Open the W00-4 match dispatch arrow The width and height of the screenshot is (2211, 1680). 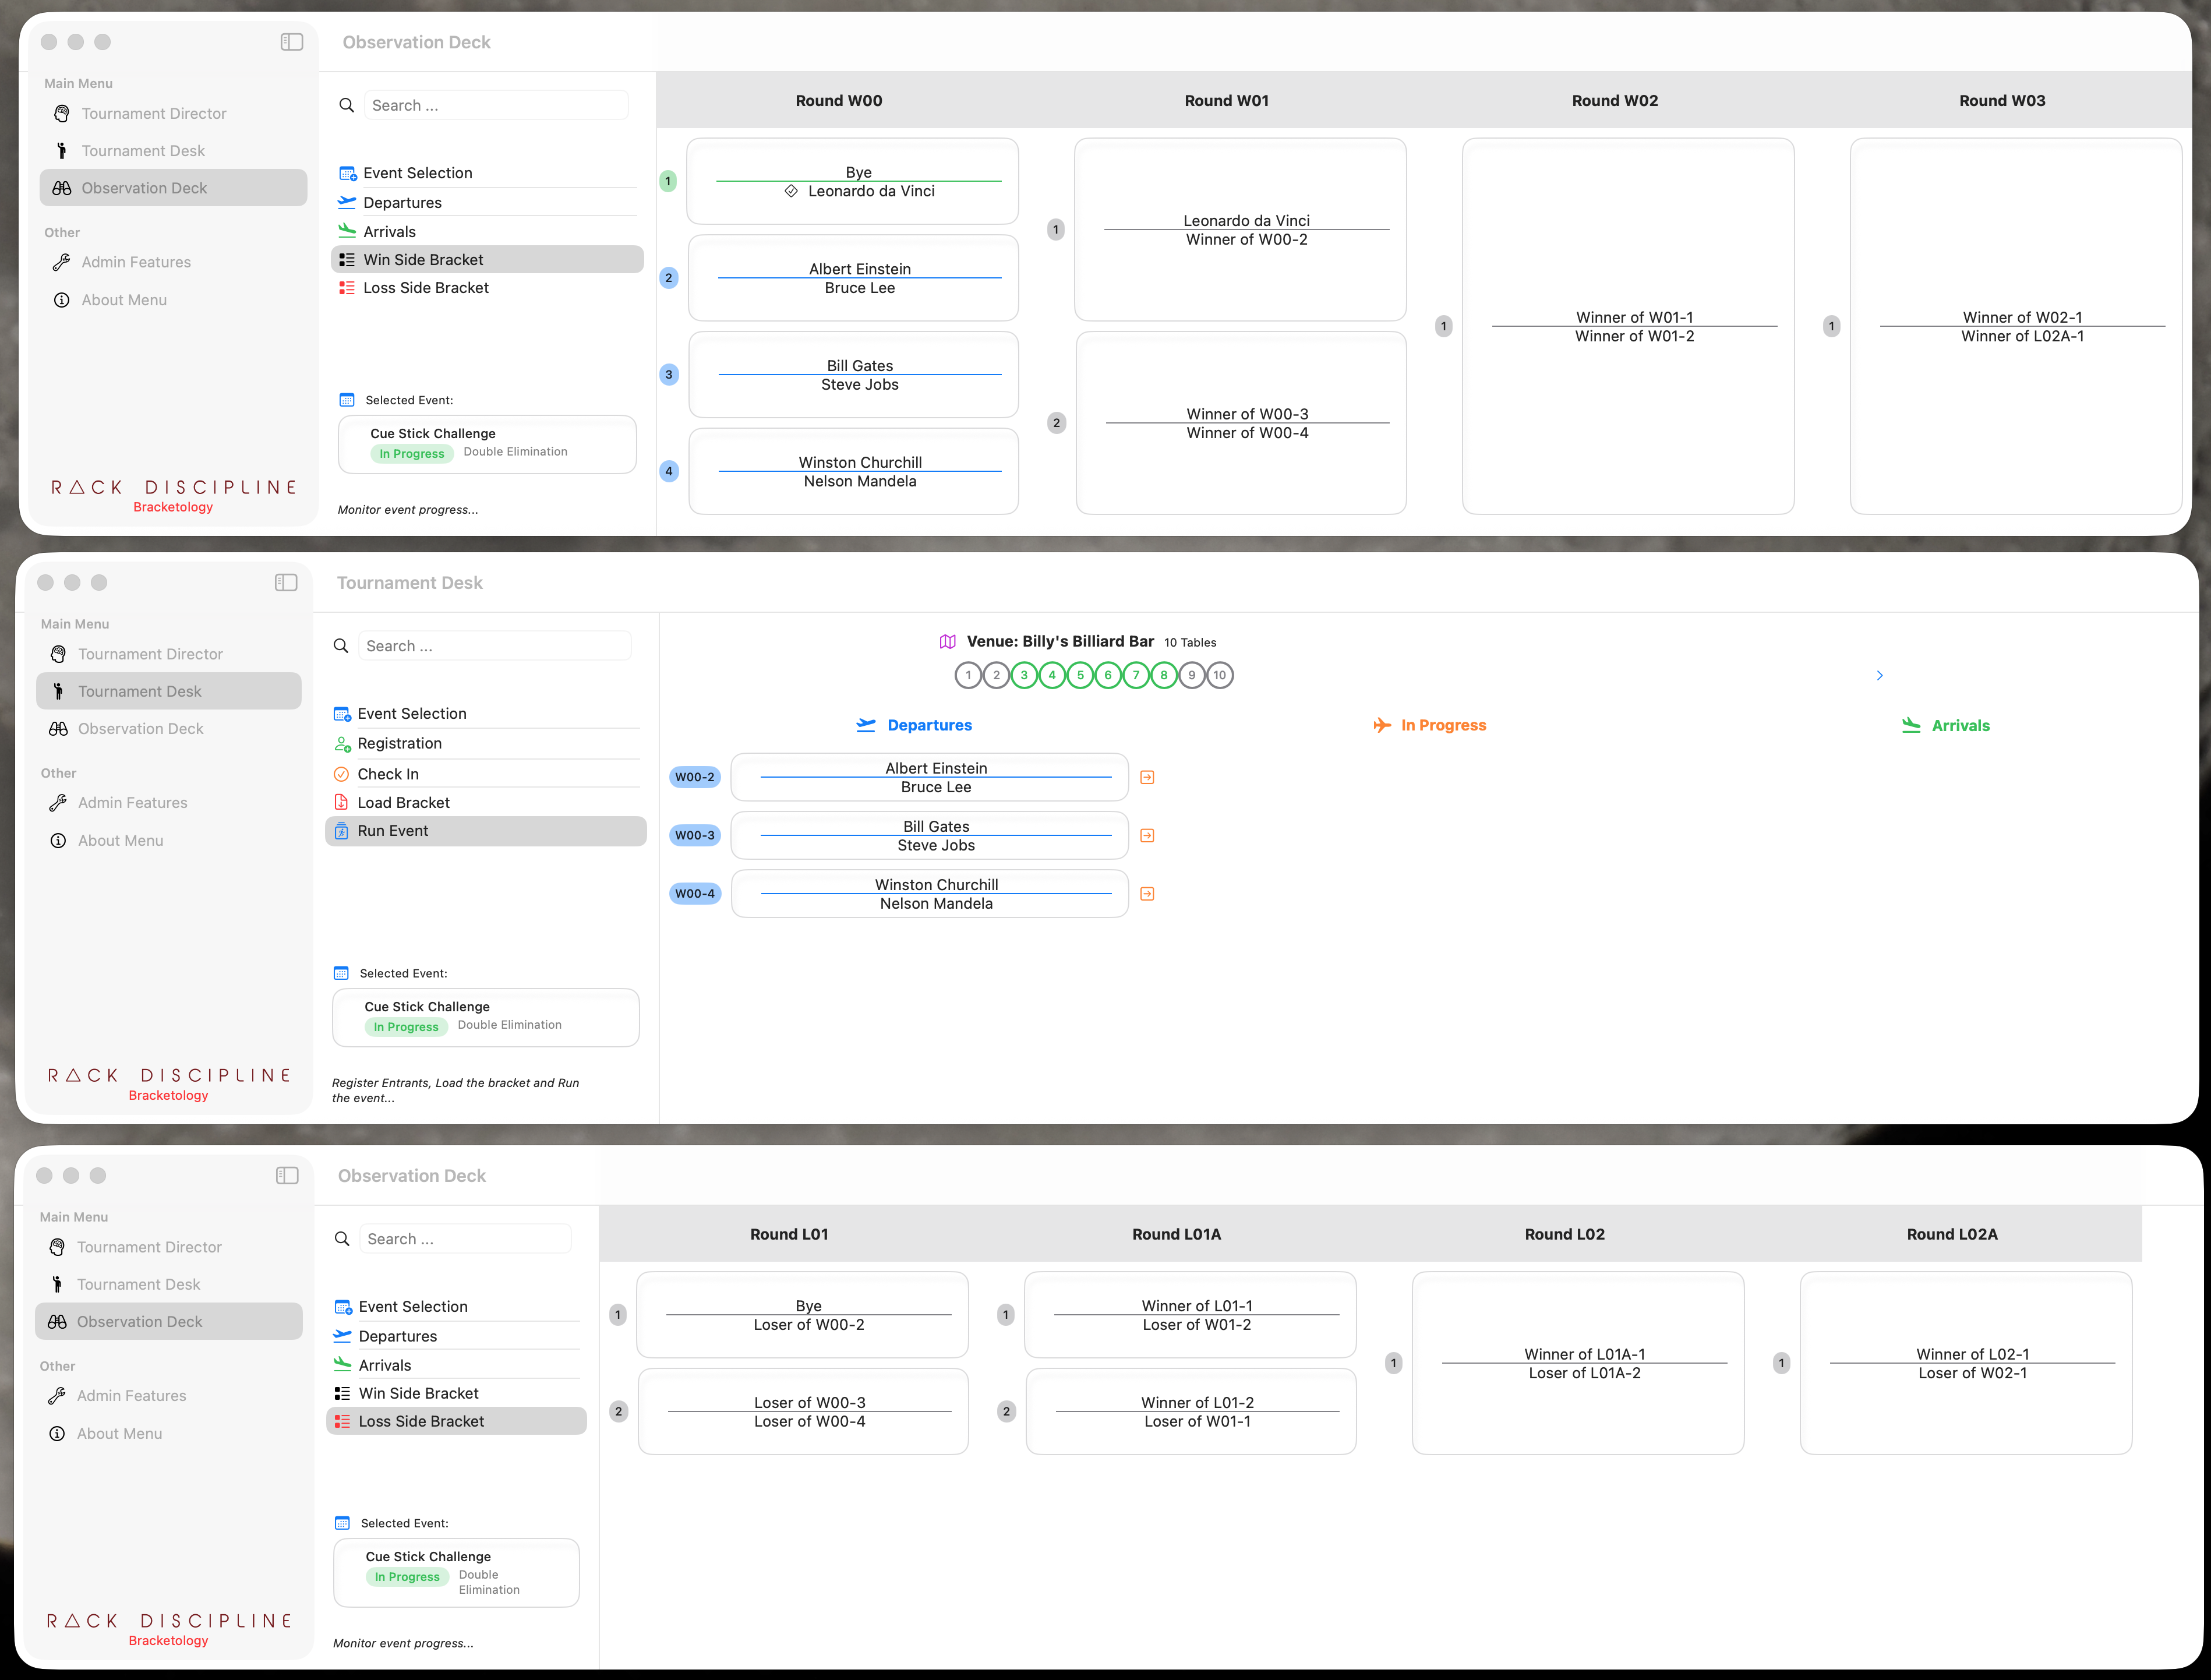point(1147,893)
